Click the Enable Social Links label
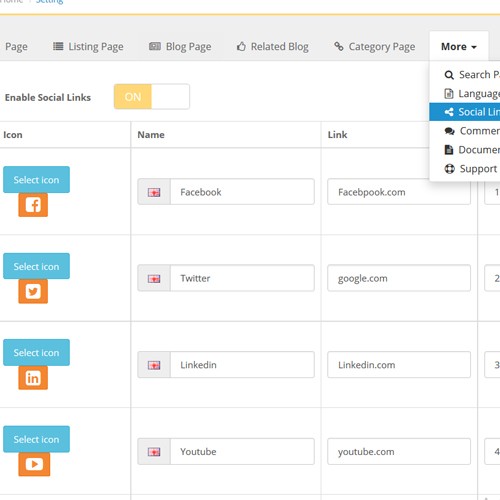Viewport: 500px width, 500px height. 48,97
